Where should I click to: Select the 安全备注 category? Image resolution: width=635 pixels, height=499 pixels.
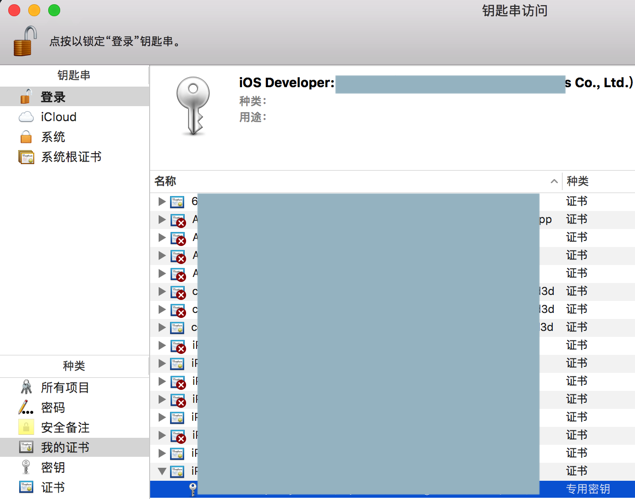tap(75, 427)
